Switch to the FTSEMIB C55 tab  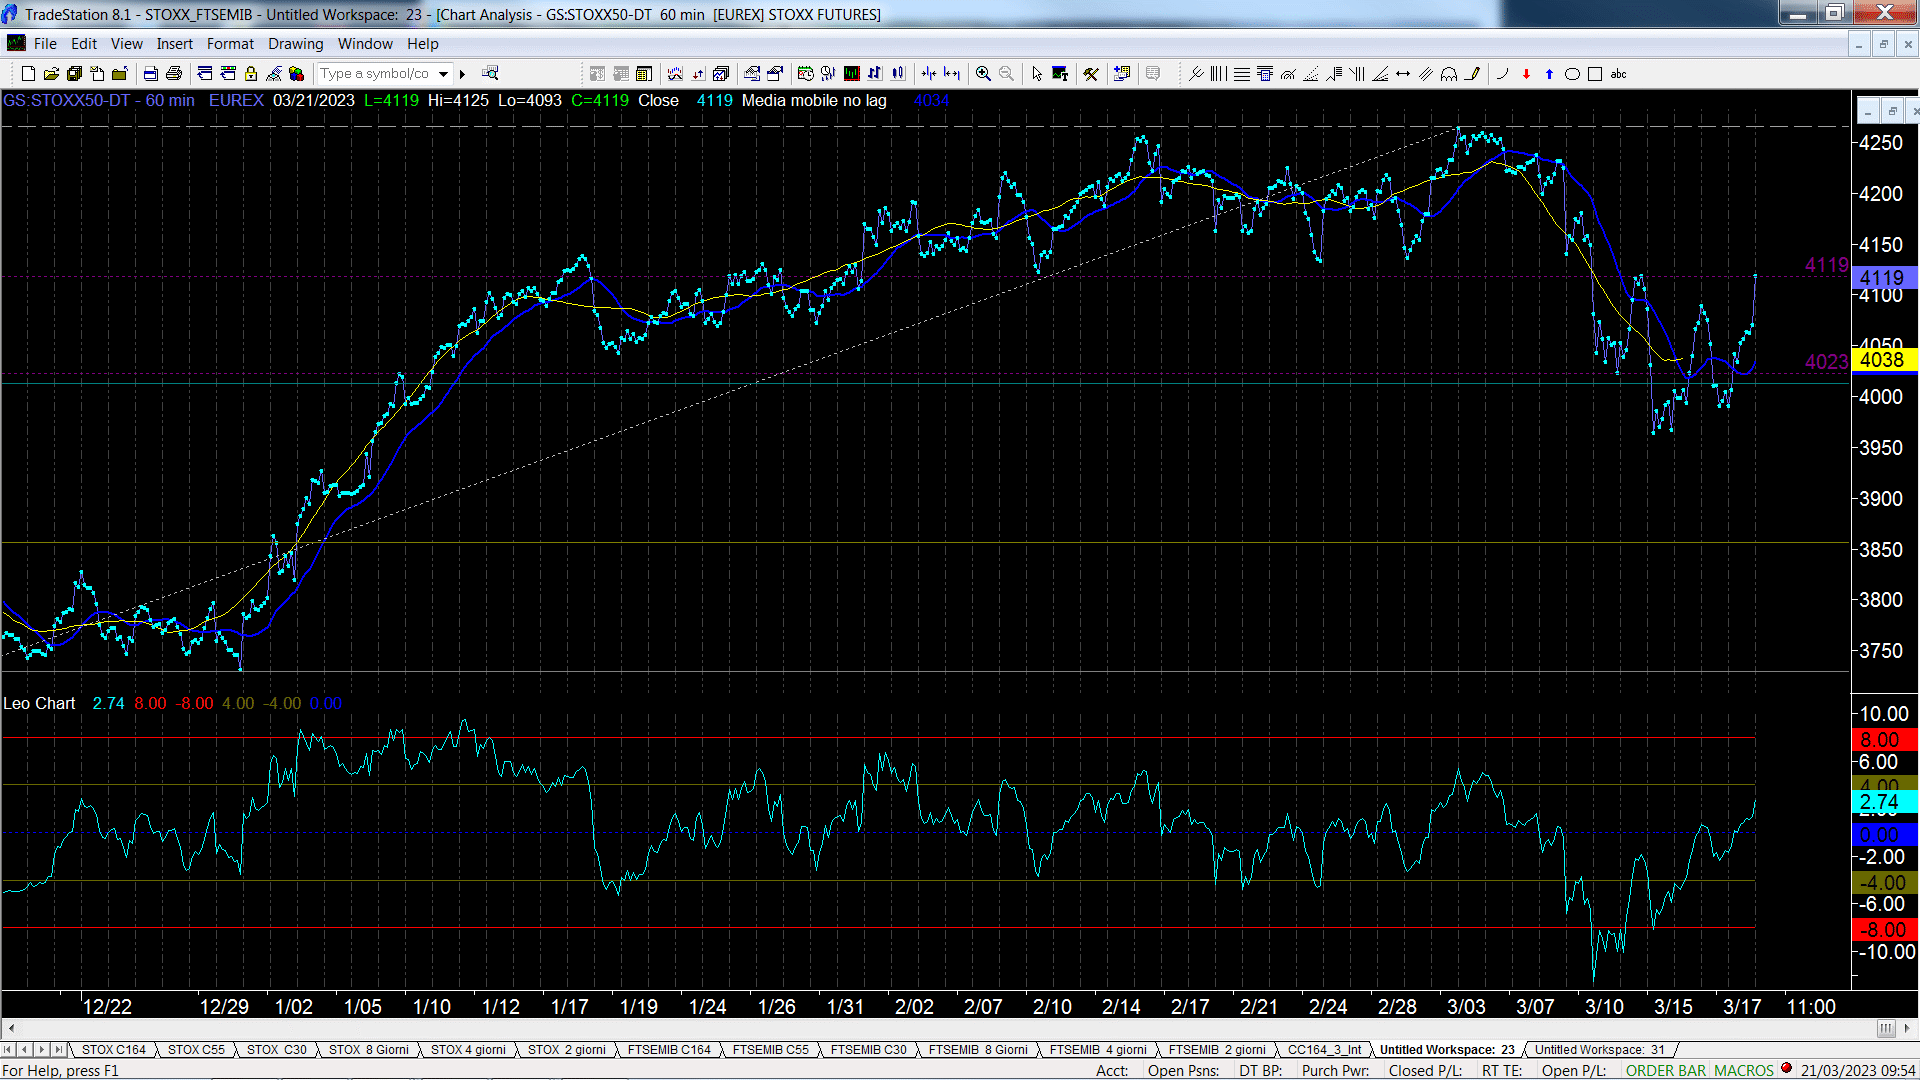pos(770,1049)
